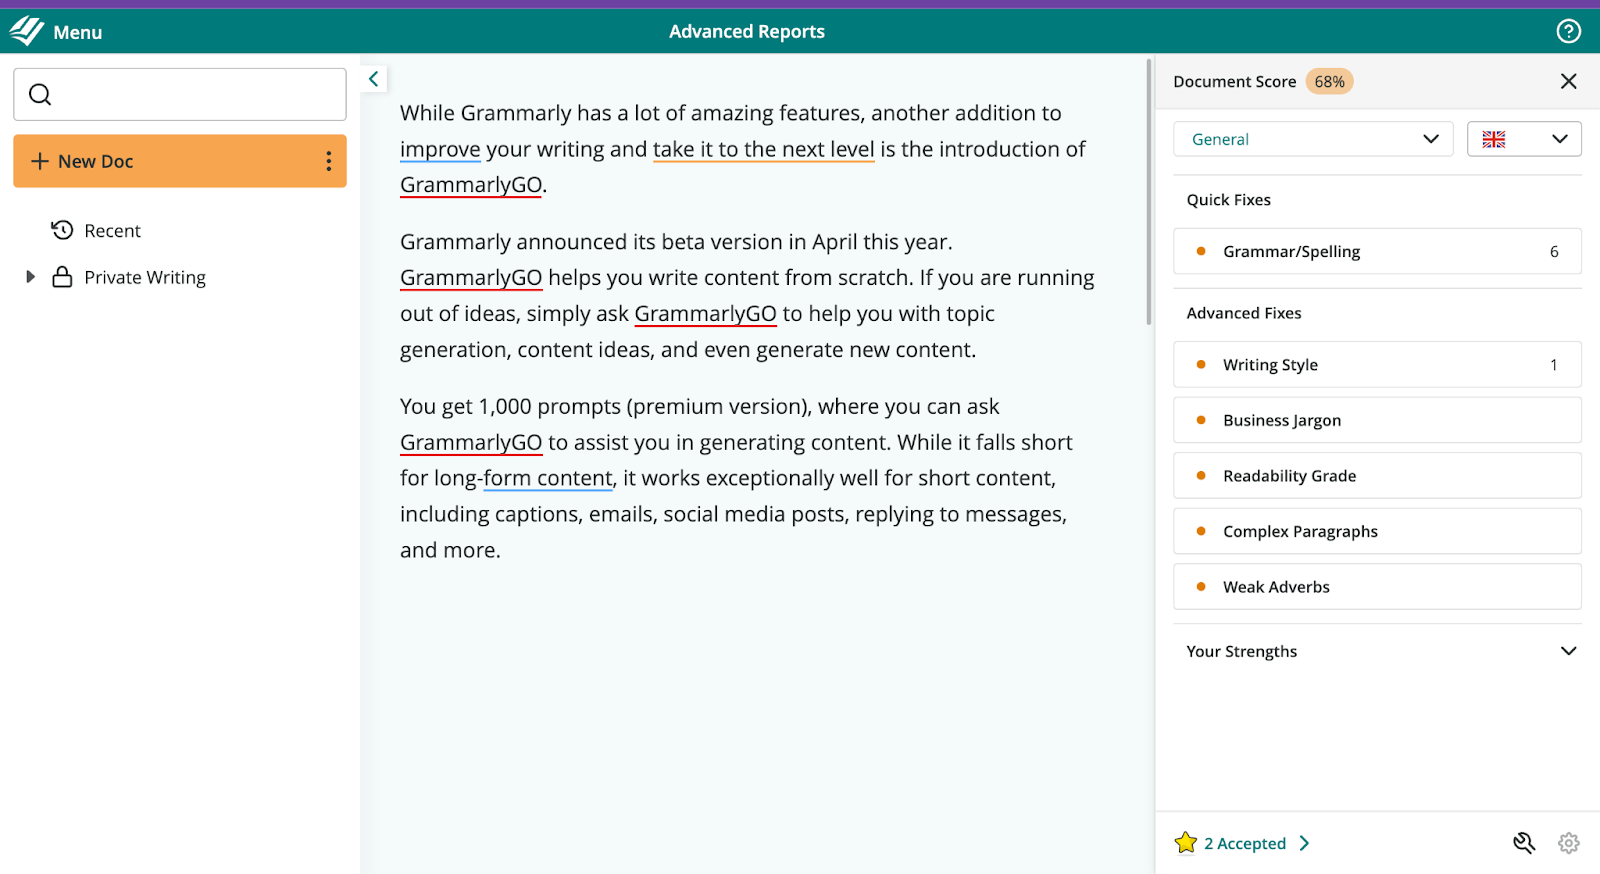Screen dimensions: 1600x874
Task: Click the New Doc button
Action: pyautogui.click(x=180, y=161)
